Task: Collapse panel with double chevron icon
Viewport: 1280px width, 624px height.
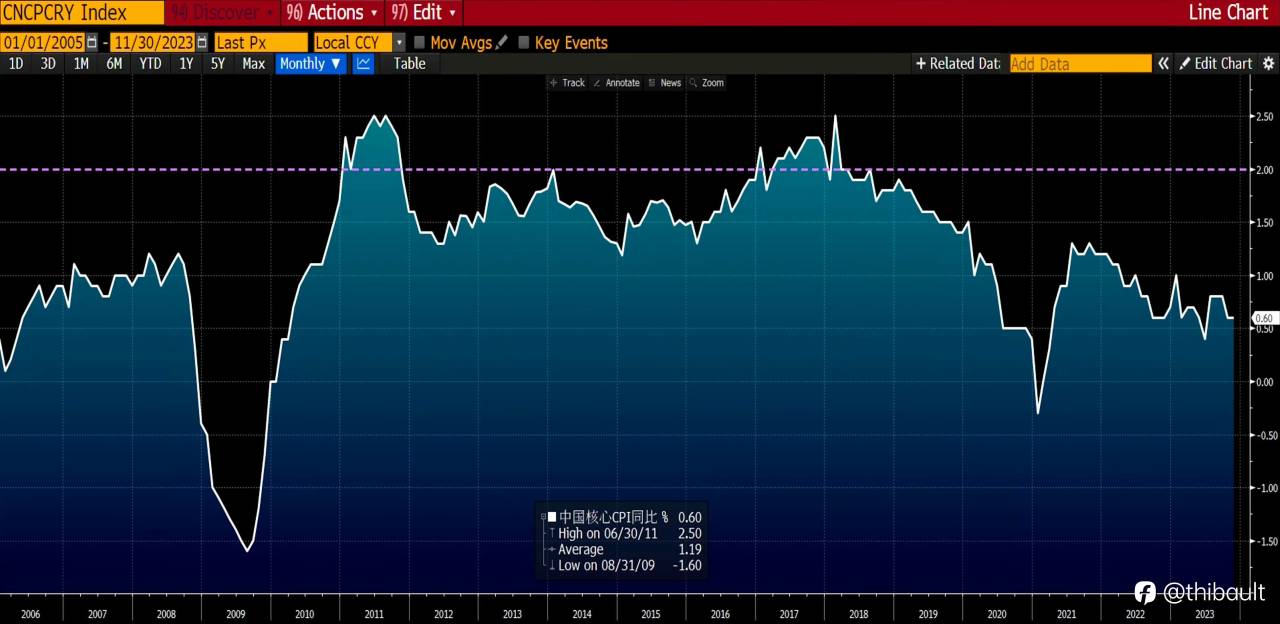Action: pyautogui.click(x=1164, y=63)
